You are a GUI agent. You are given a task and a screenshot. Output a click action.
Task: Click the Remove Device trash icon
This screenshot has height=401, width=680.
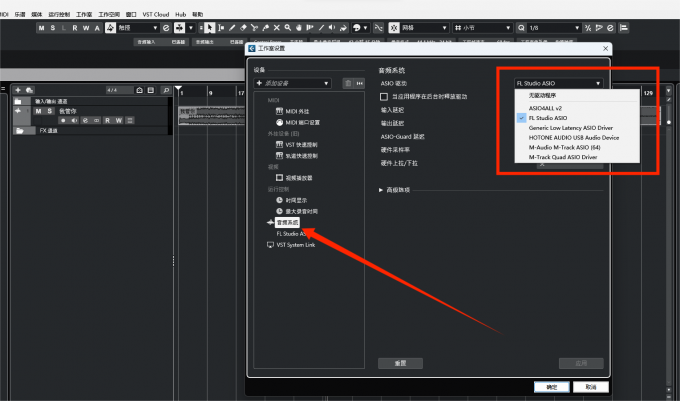[x=348, y=83]
